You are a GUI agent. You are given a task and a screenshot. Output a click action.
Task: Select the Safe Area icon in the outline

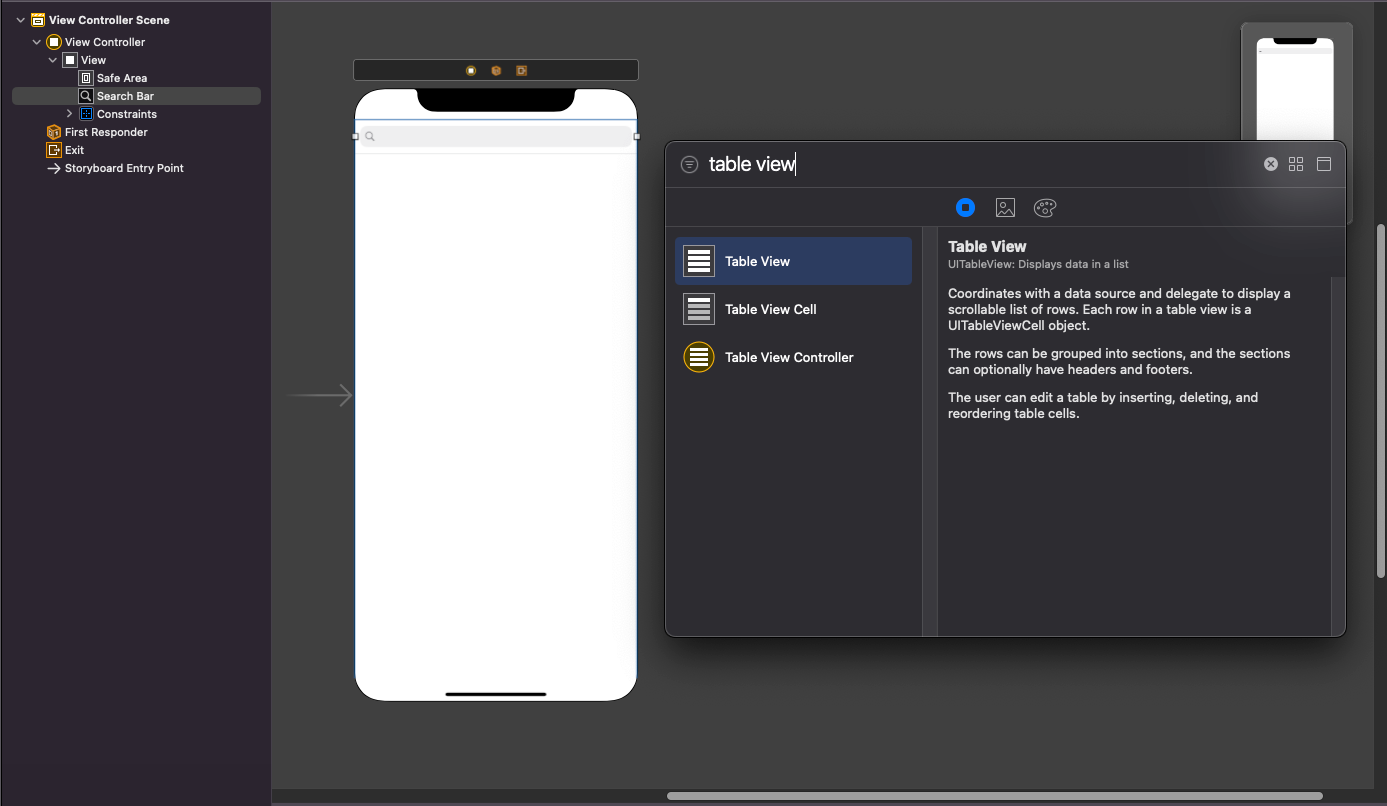coord(86,78)
